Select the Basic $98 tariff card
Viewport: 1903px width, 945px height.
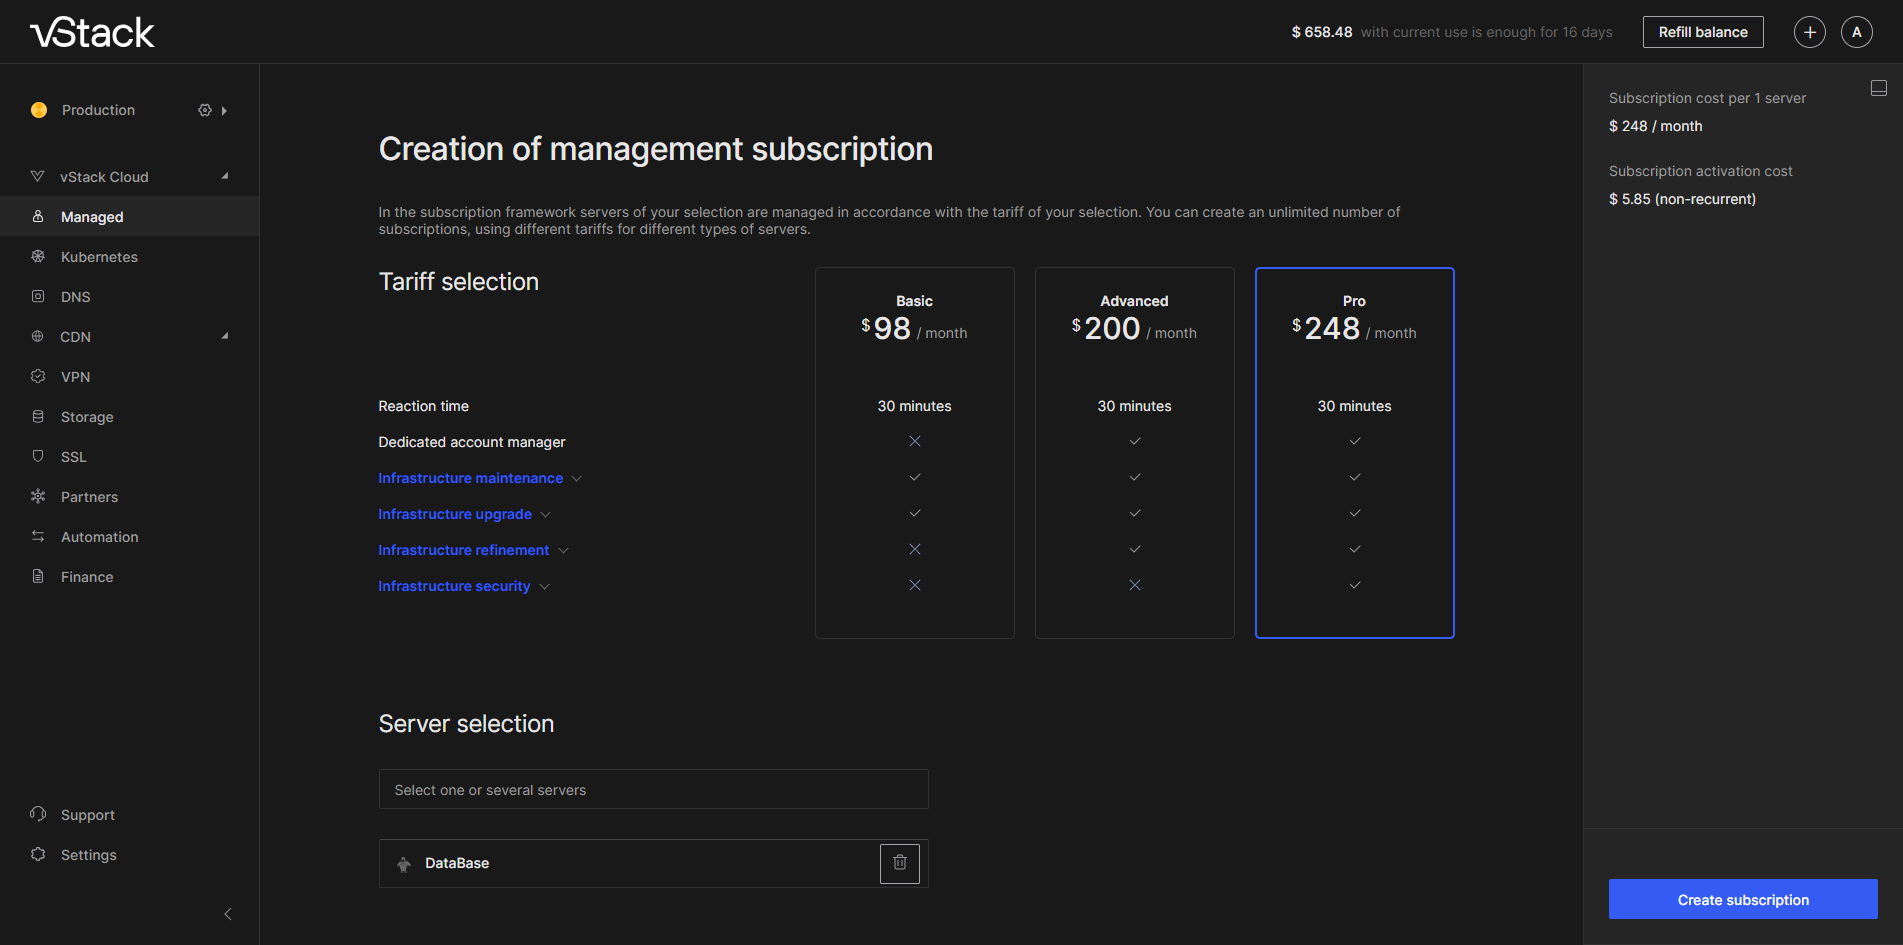(915, 452)
